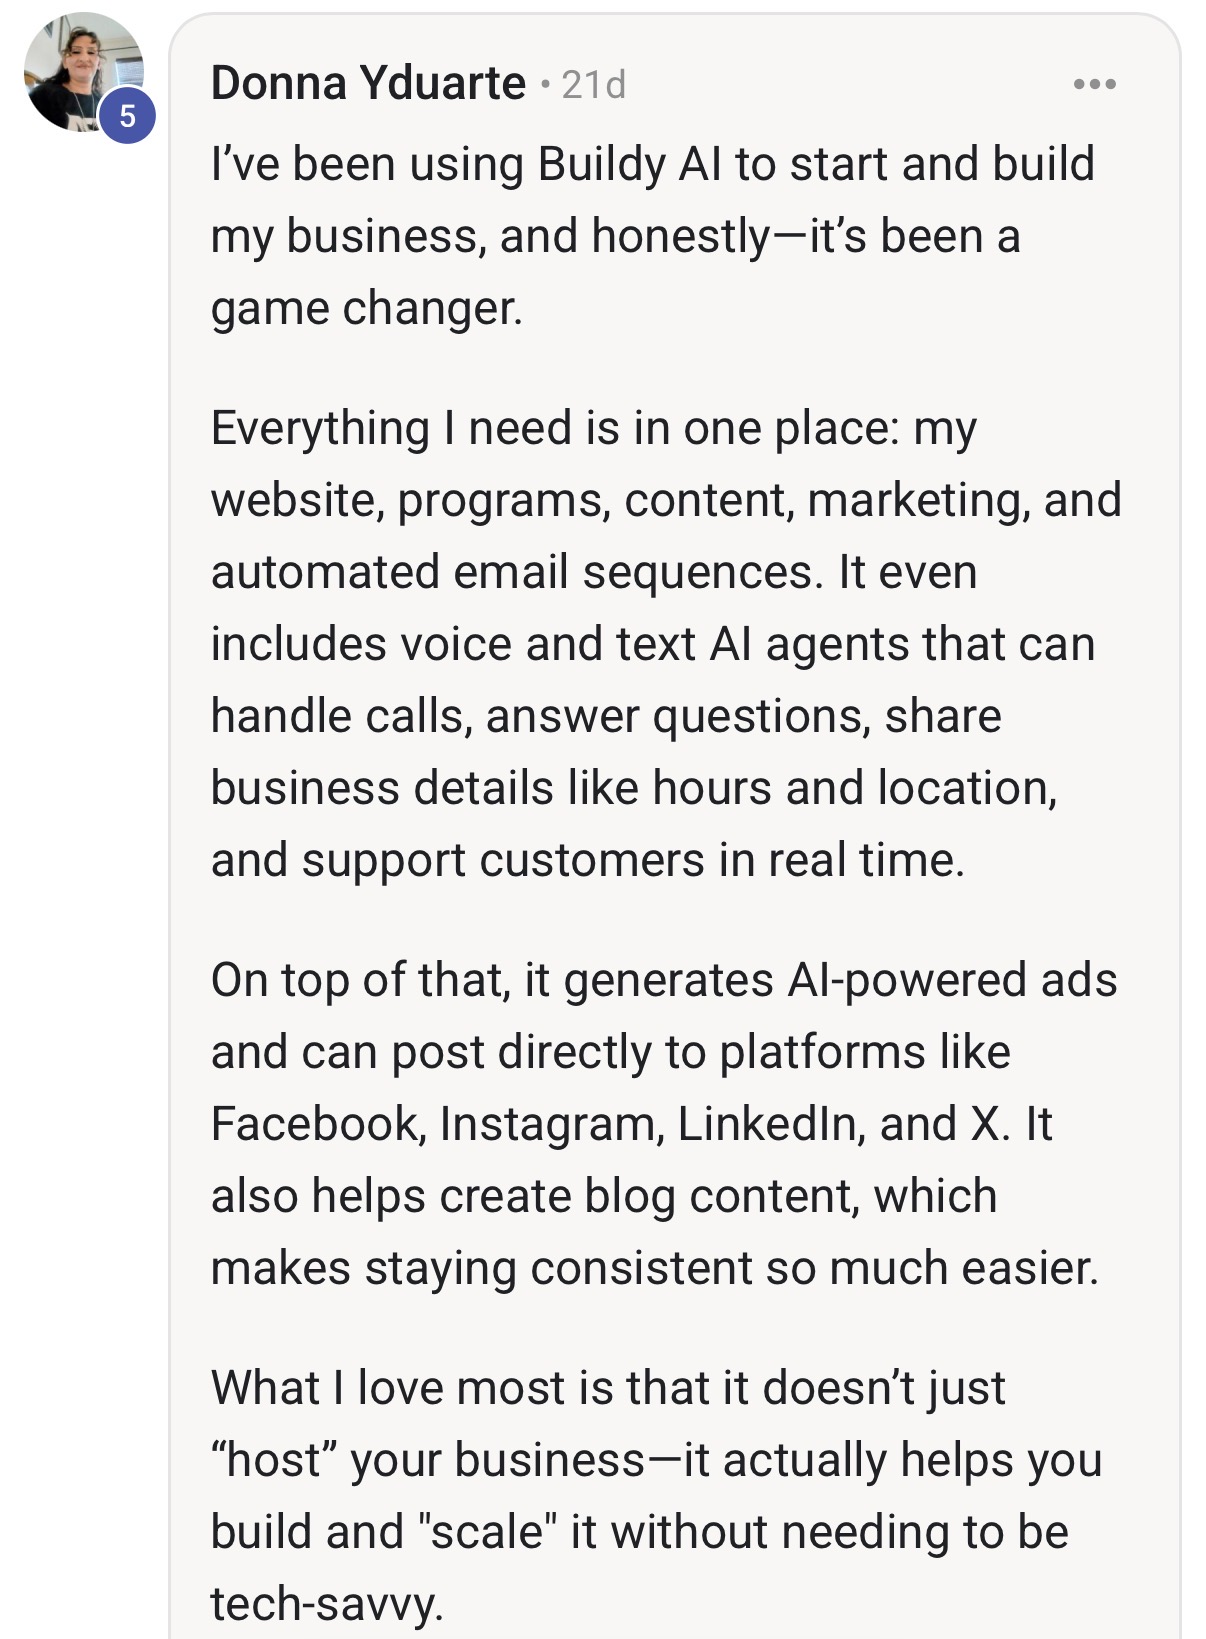Click the paragraph starting "I've been using Buildy"
1206x1639 pixels.
652,236
